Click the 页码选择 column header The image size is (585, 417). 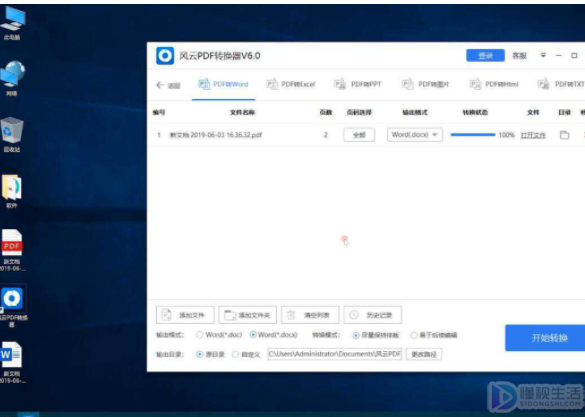coord(359,112)
